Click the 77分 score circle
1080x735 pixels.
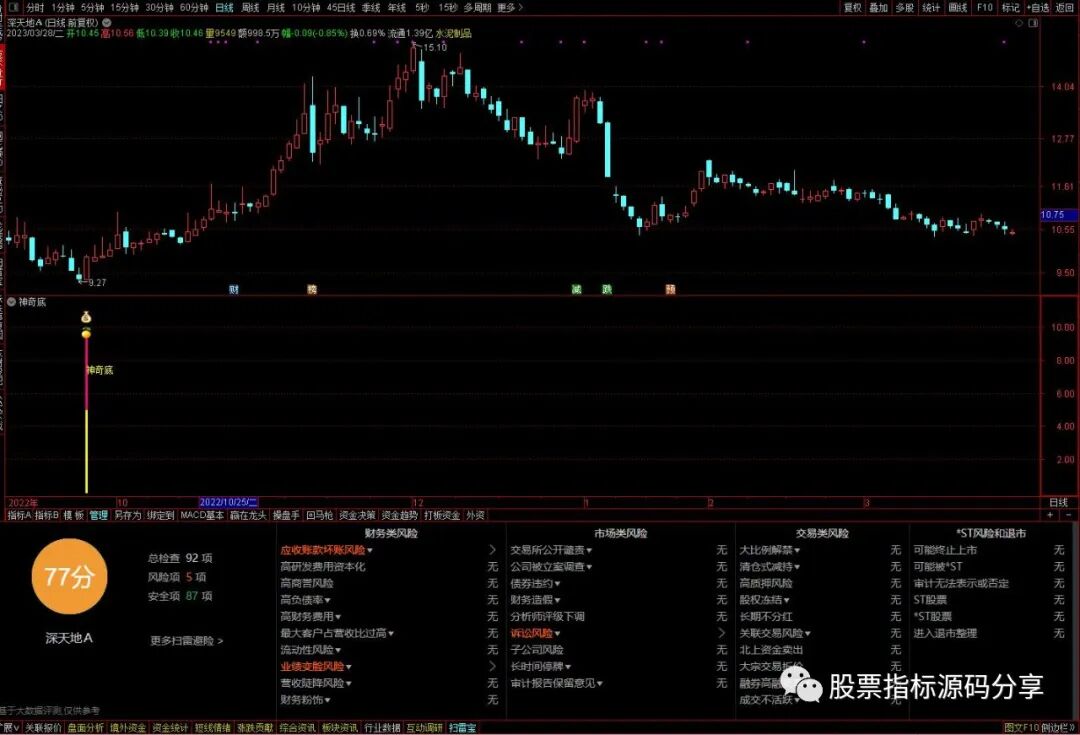(69, 577)
